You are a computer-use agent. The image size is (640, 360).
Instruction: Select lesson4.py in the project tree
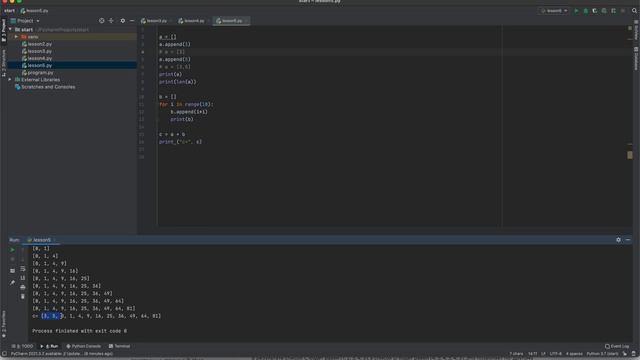click(x=40, y=58)
